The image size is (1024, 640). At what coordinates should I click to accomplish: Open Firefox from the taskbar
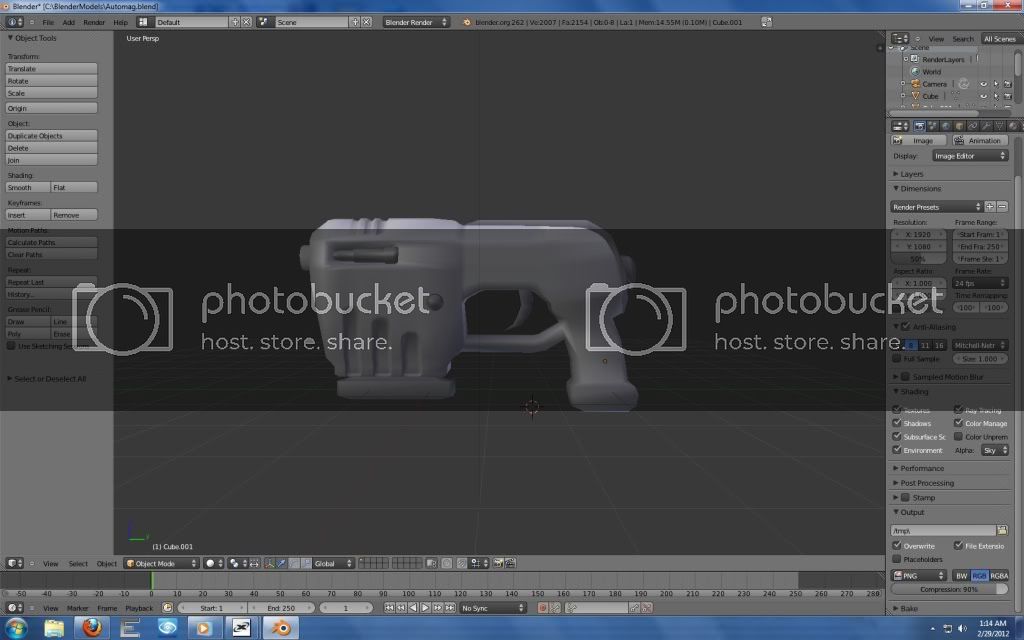[92, 627]
